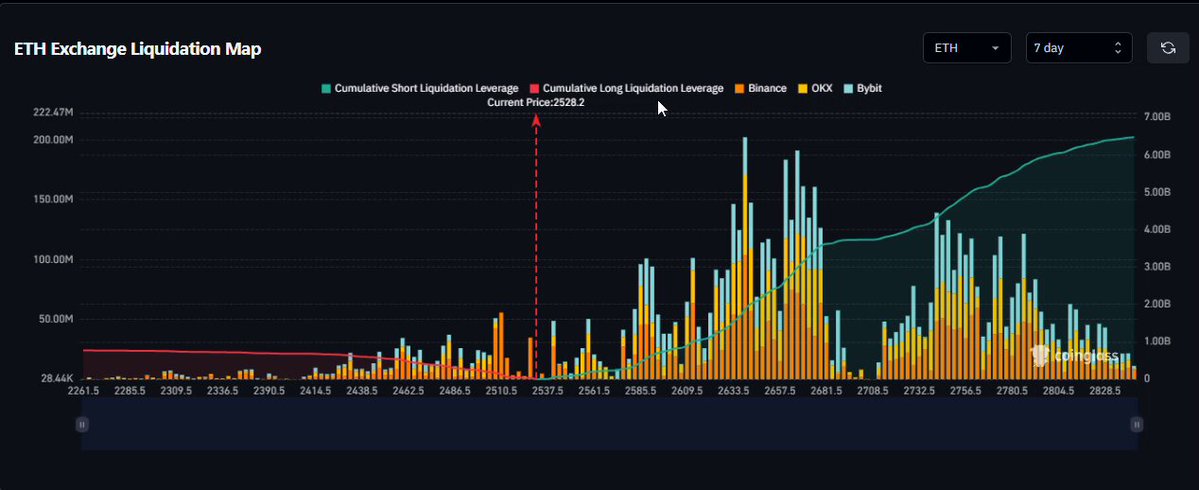Click the 50.00M left axis label
Screen dimensions: 1199x490
coord(56,319)
